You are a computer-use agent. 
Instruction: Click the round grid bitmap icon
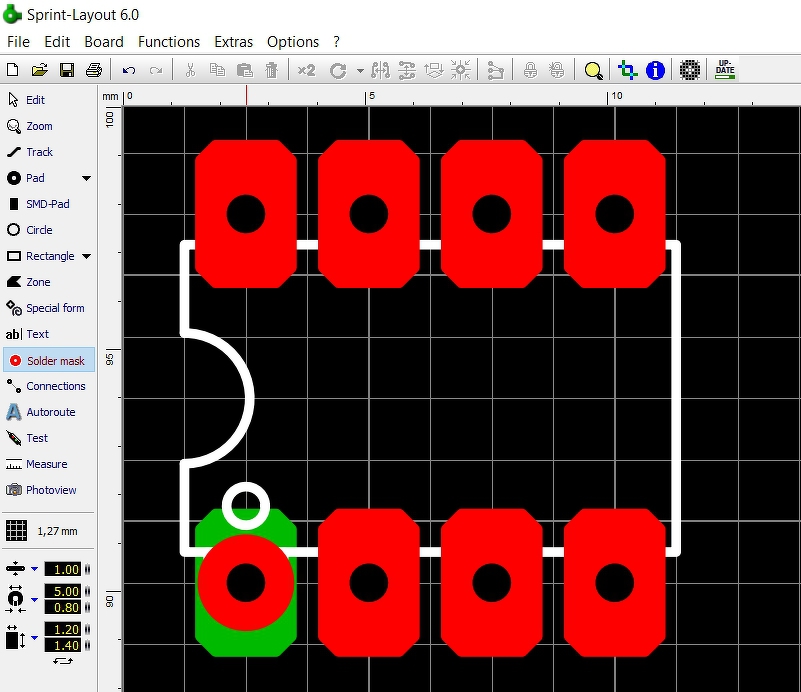pyautogui.click(x=690, y=70)
